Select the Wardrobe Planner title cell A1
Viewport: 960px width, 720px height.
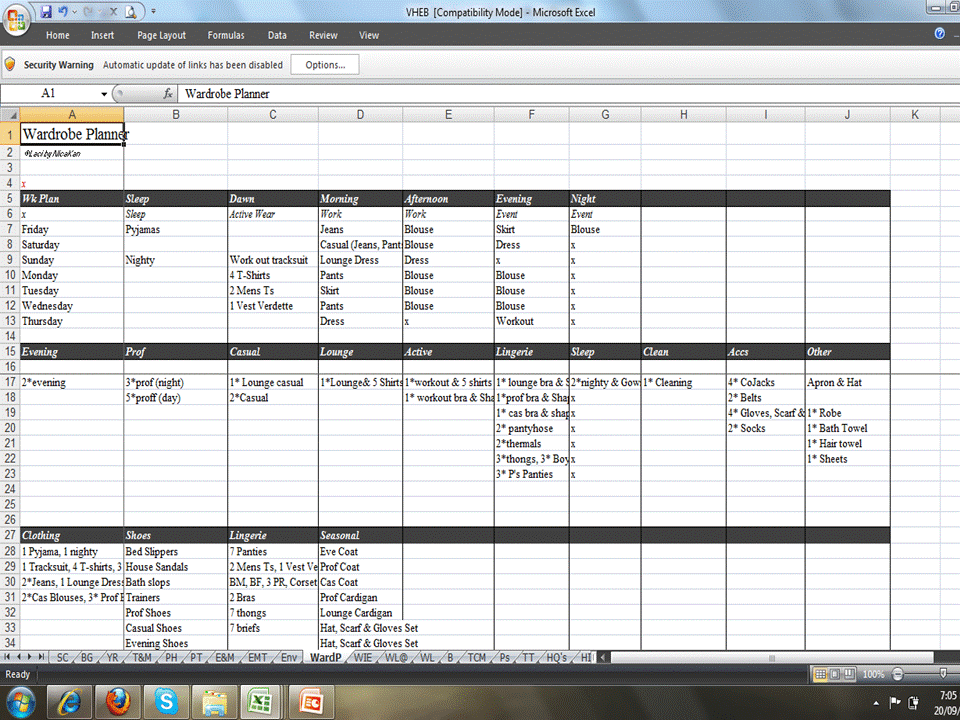[72, 133]
